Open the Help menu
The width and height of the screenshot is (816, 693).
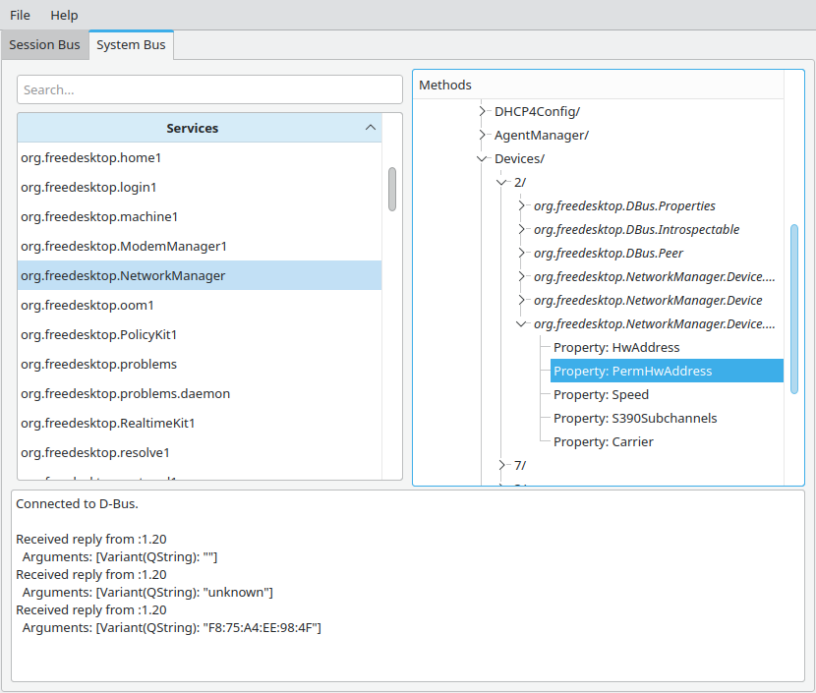pyautogui.click(x=64, y=15)
